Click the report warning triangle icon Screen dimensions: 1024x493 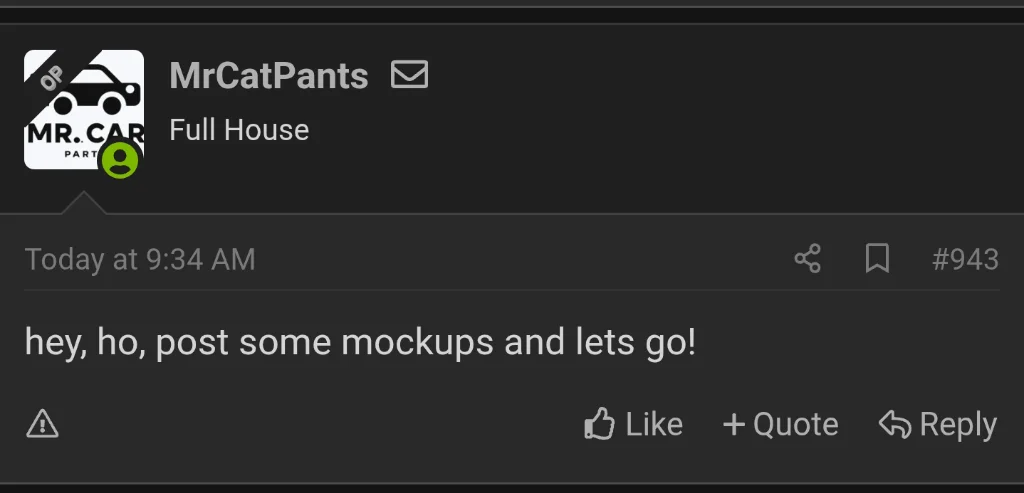point(42,424)
